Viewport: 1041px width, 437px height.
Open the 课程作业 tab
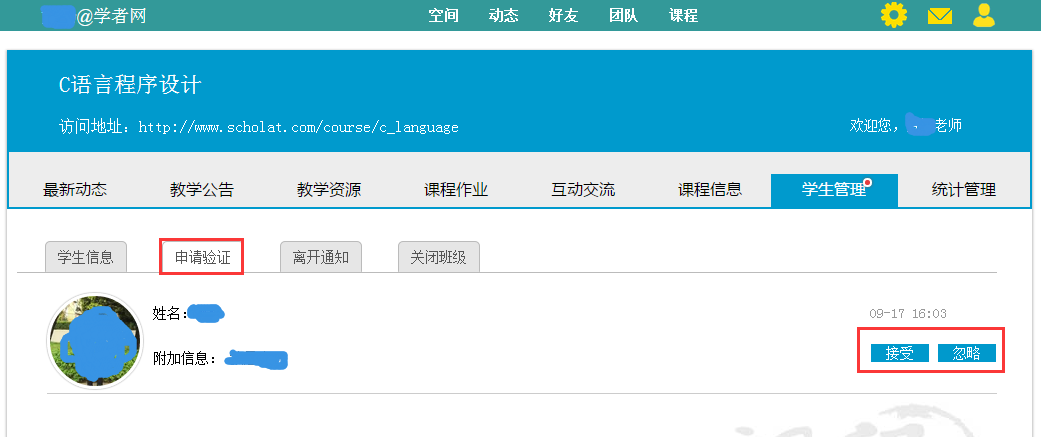tap(456, 190)
